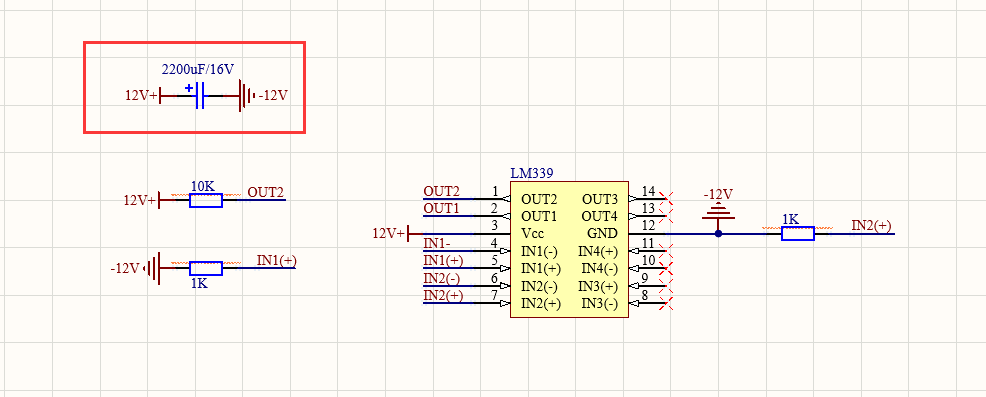
Task: Select pin 12 GND of the LM339
Action: [647, 233]
